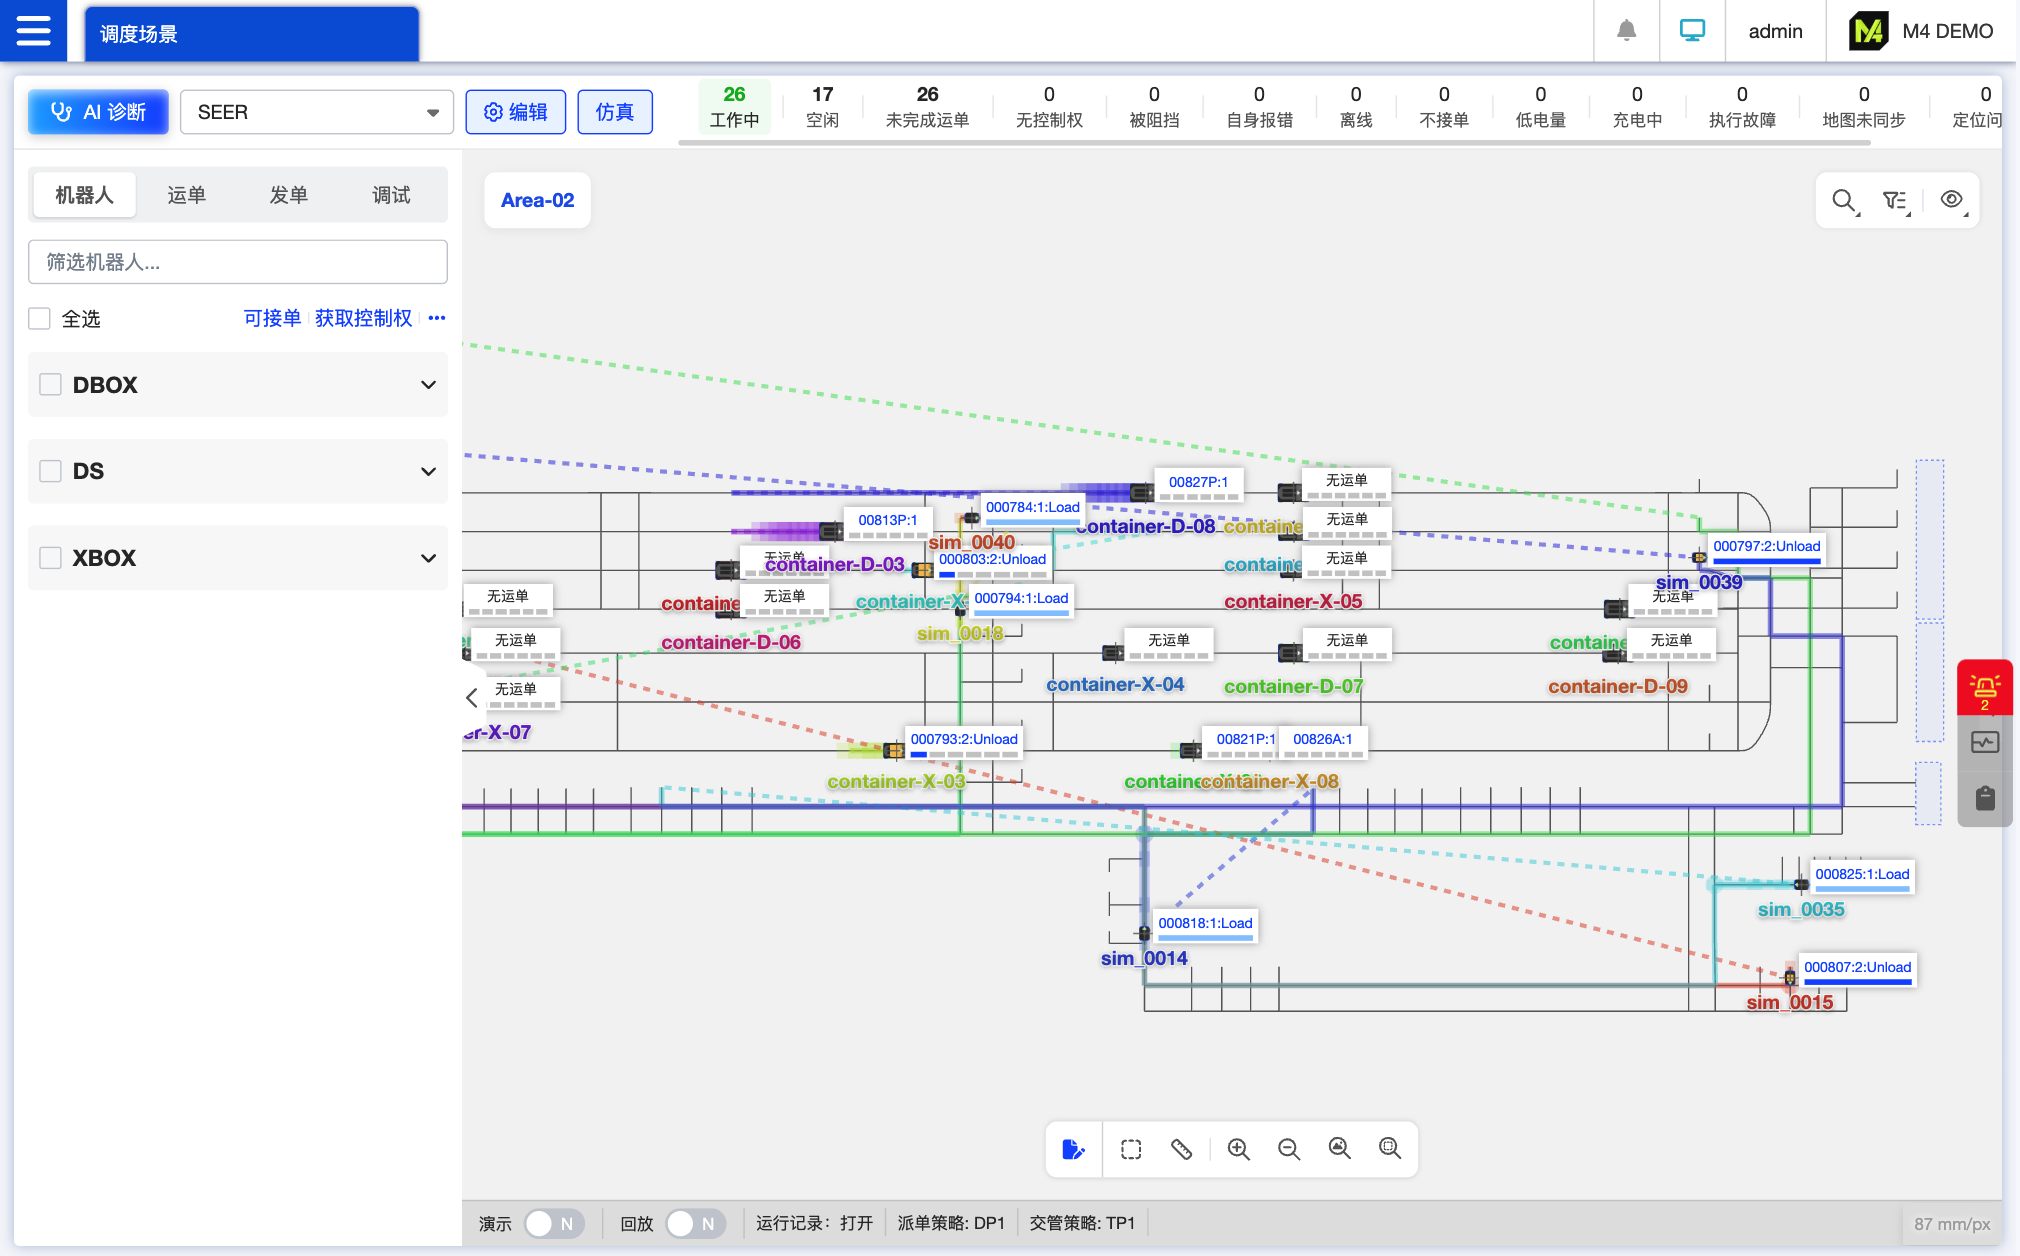
Task: Expand the XBOX robot group
Action: coord(428,558)
